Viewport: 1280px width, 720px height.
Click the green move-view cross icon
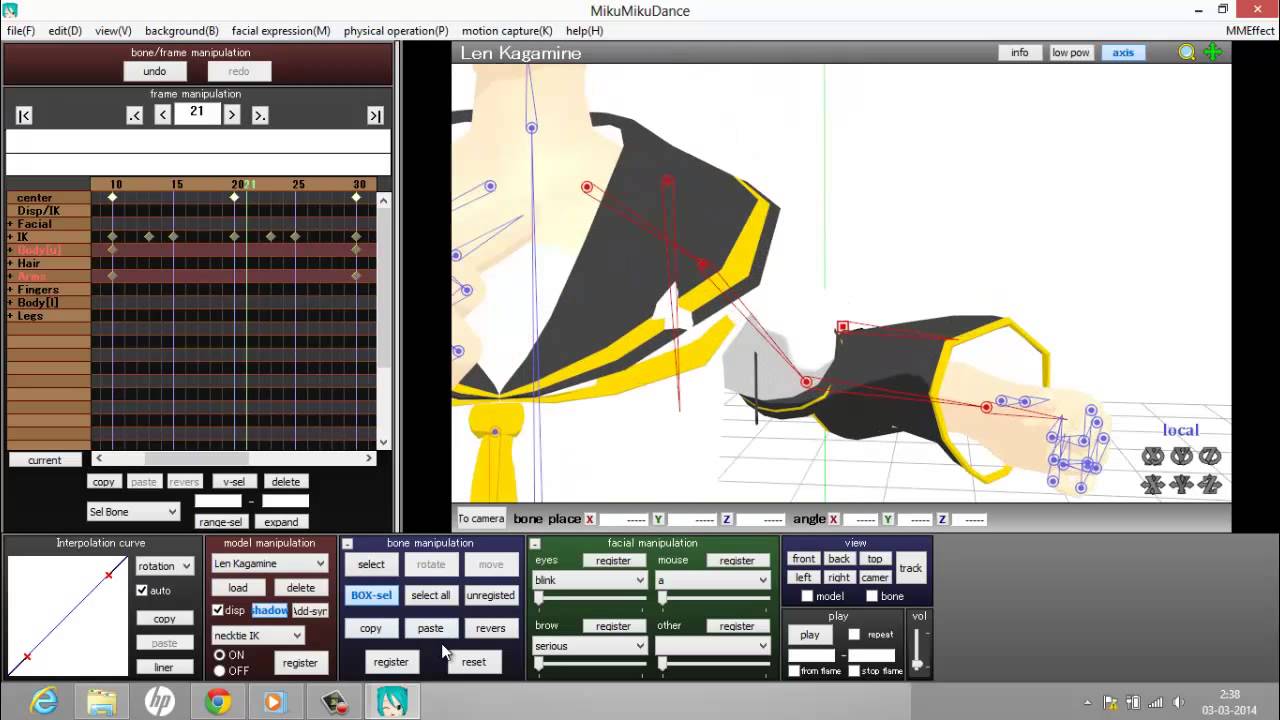[x=1213, y=53]
